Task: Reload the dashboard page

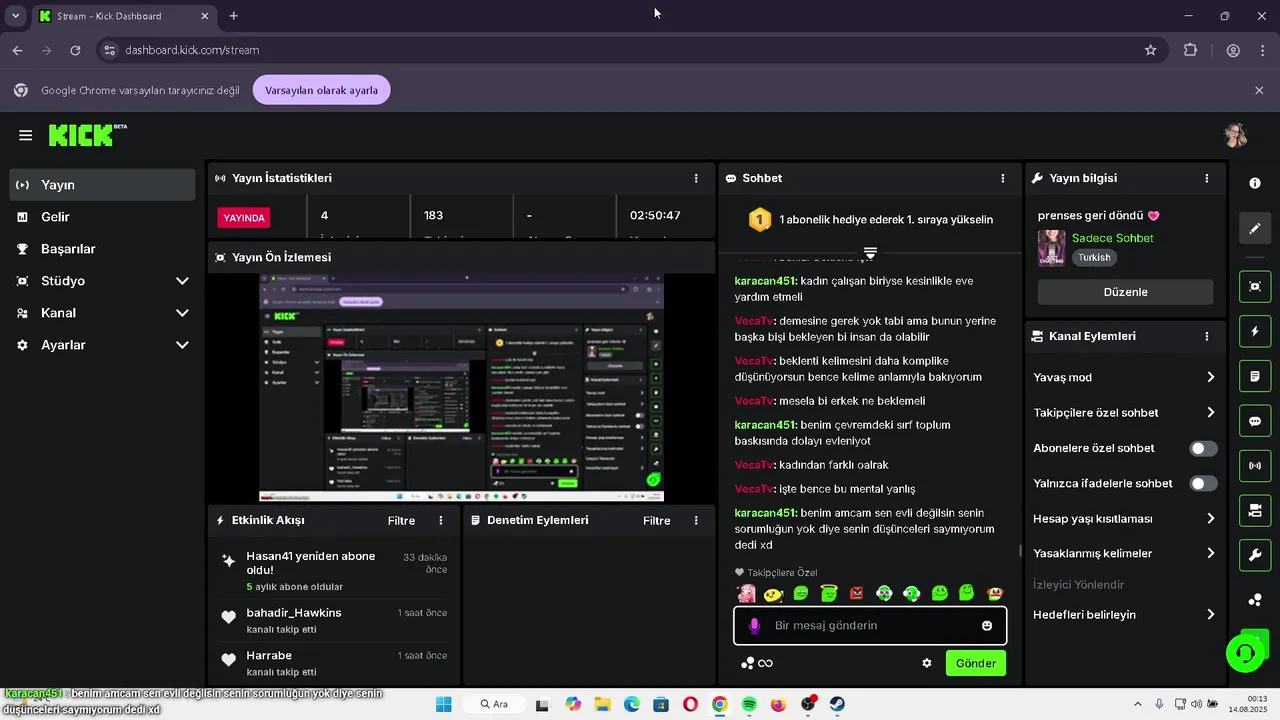Action: [75, 50]
